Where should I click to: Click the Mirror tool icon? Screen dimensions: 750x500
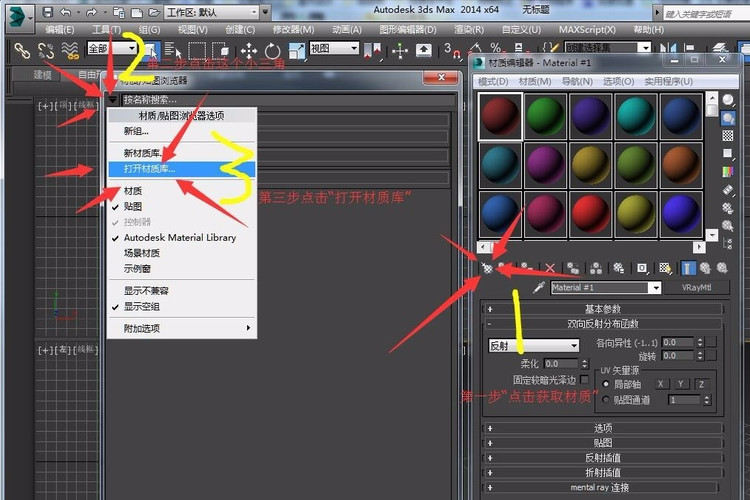(x=668, y=48)
